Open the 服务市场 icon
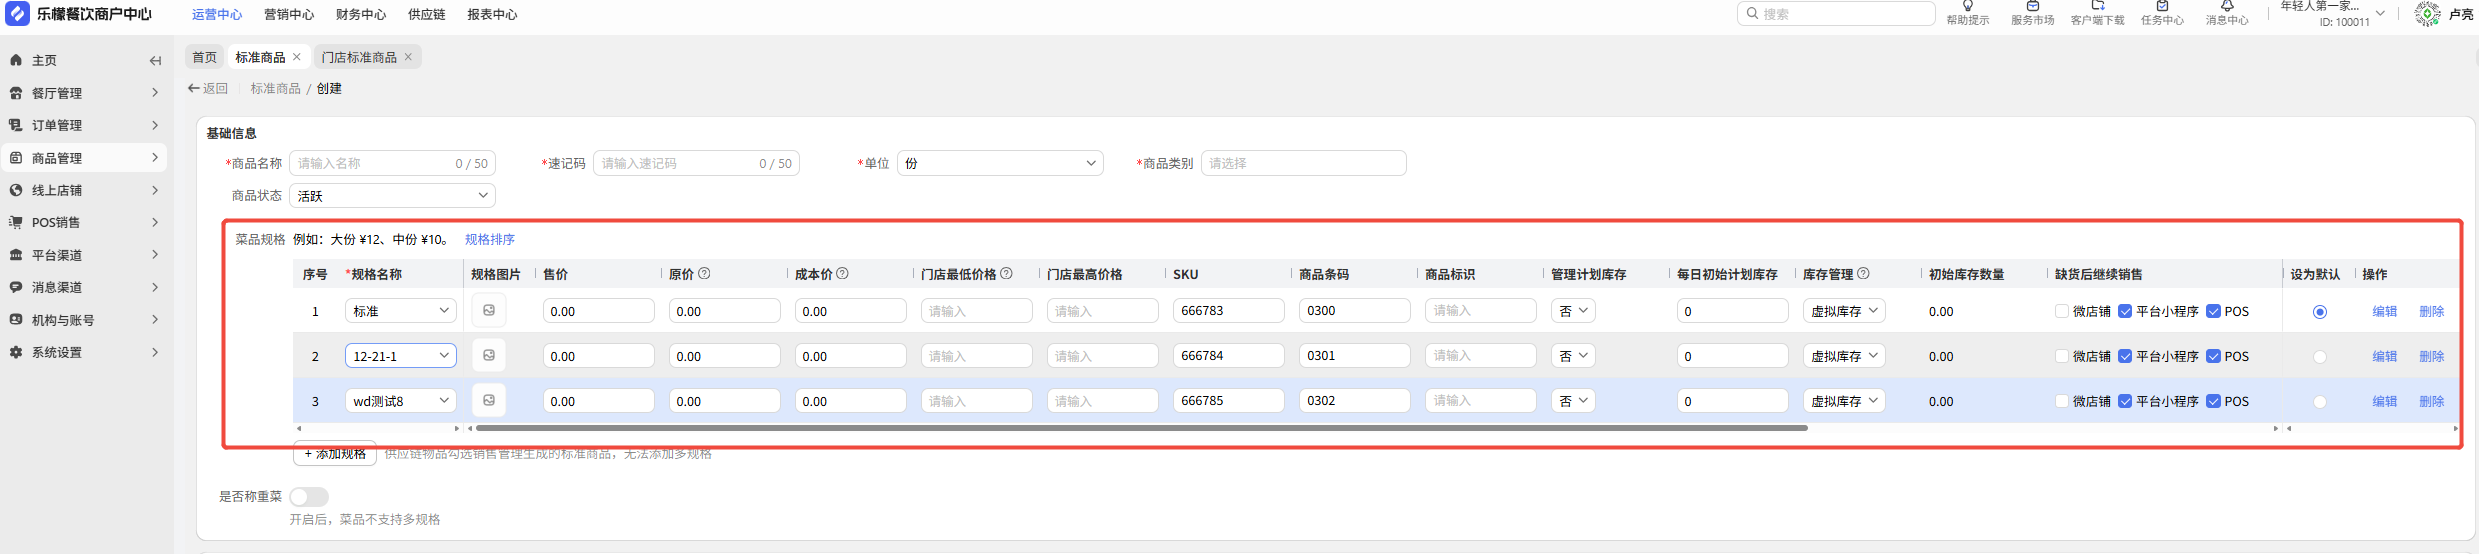Viewport: 2479px width, 554px height. tap(2032, 5)
